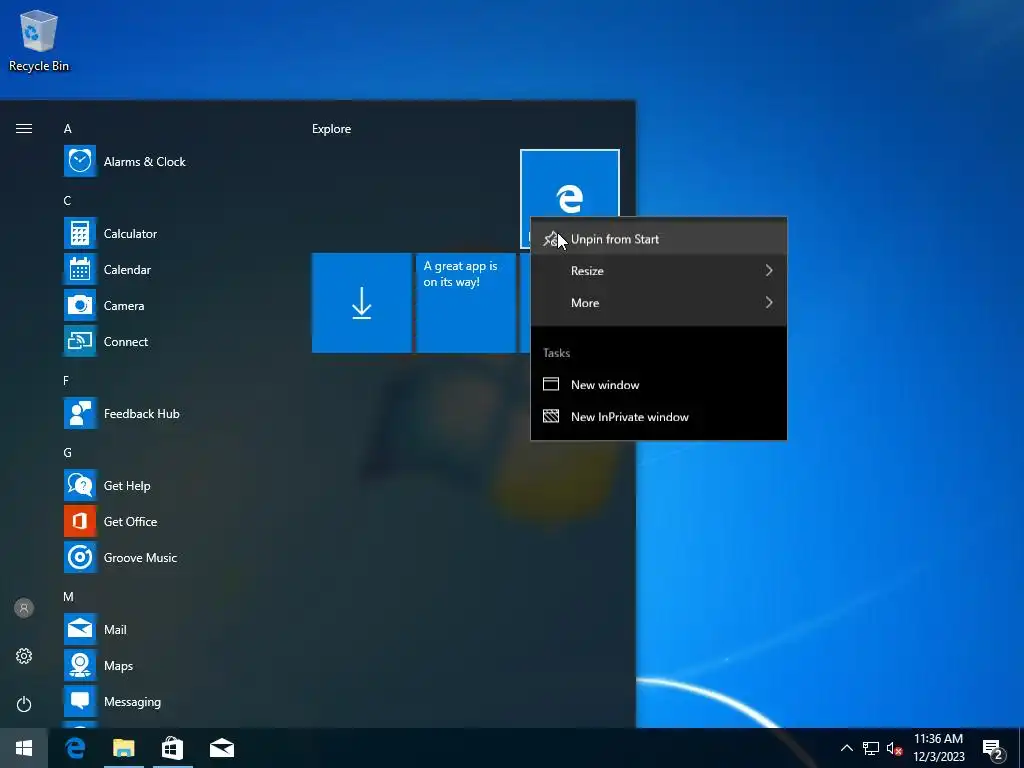Open Microsoft Store from the taskbar
This screenshot has width=1024, height=768.
click(172, 748)
